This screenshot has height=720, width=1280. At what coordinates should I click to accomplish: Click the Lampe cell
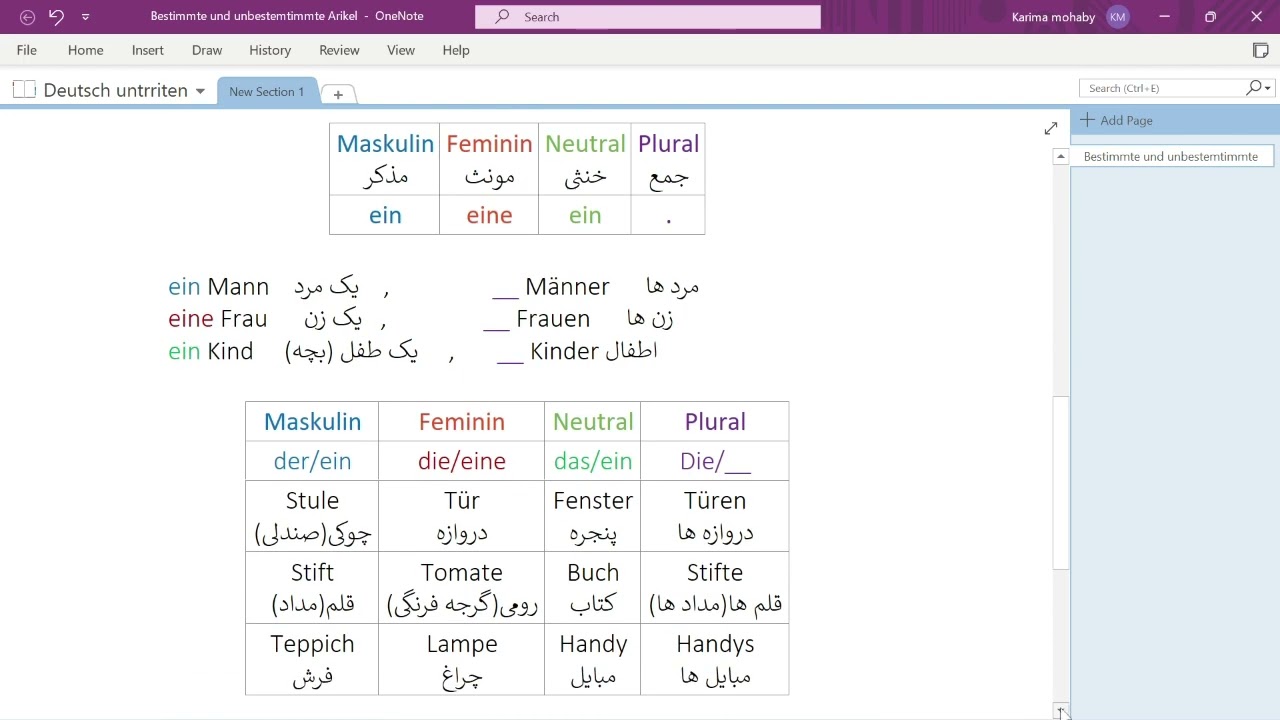[462, 659]
